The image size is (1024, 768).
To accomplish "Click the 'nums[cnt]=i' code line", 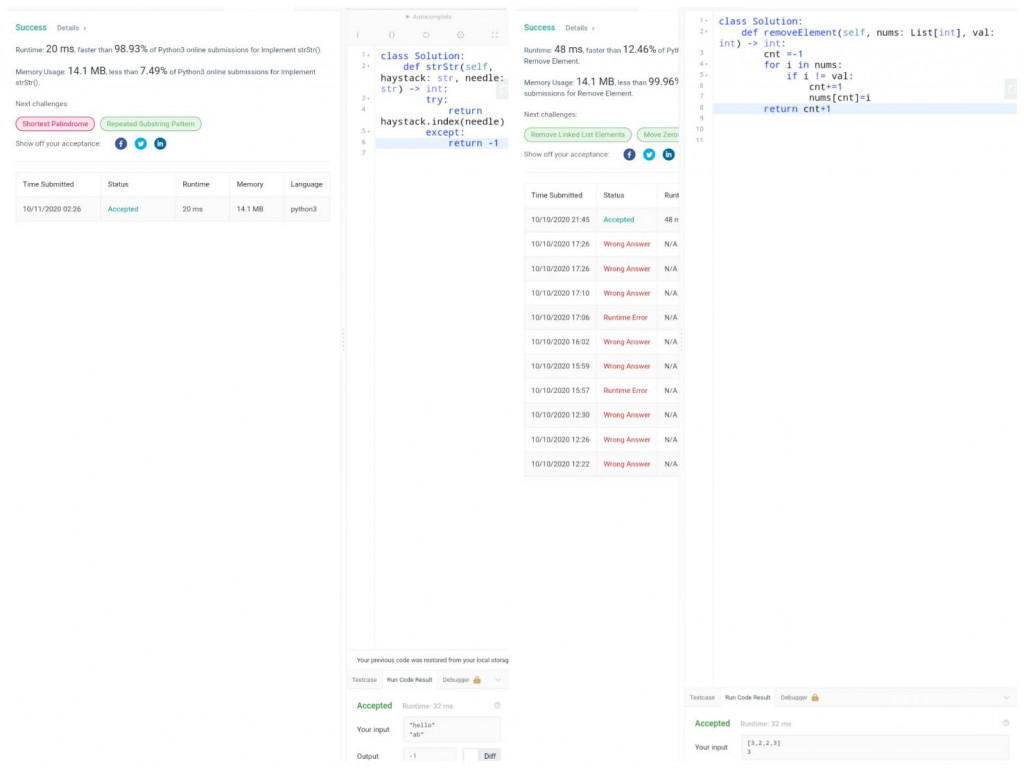I will point(840,98).
